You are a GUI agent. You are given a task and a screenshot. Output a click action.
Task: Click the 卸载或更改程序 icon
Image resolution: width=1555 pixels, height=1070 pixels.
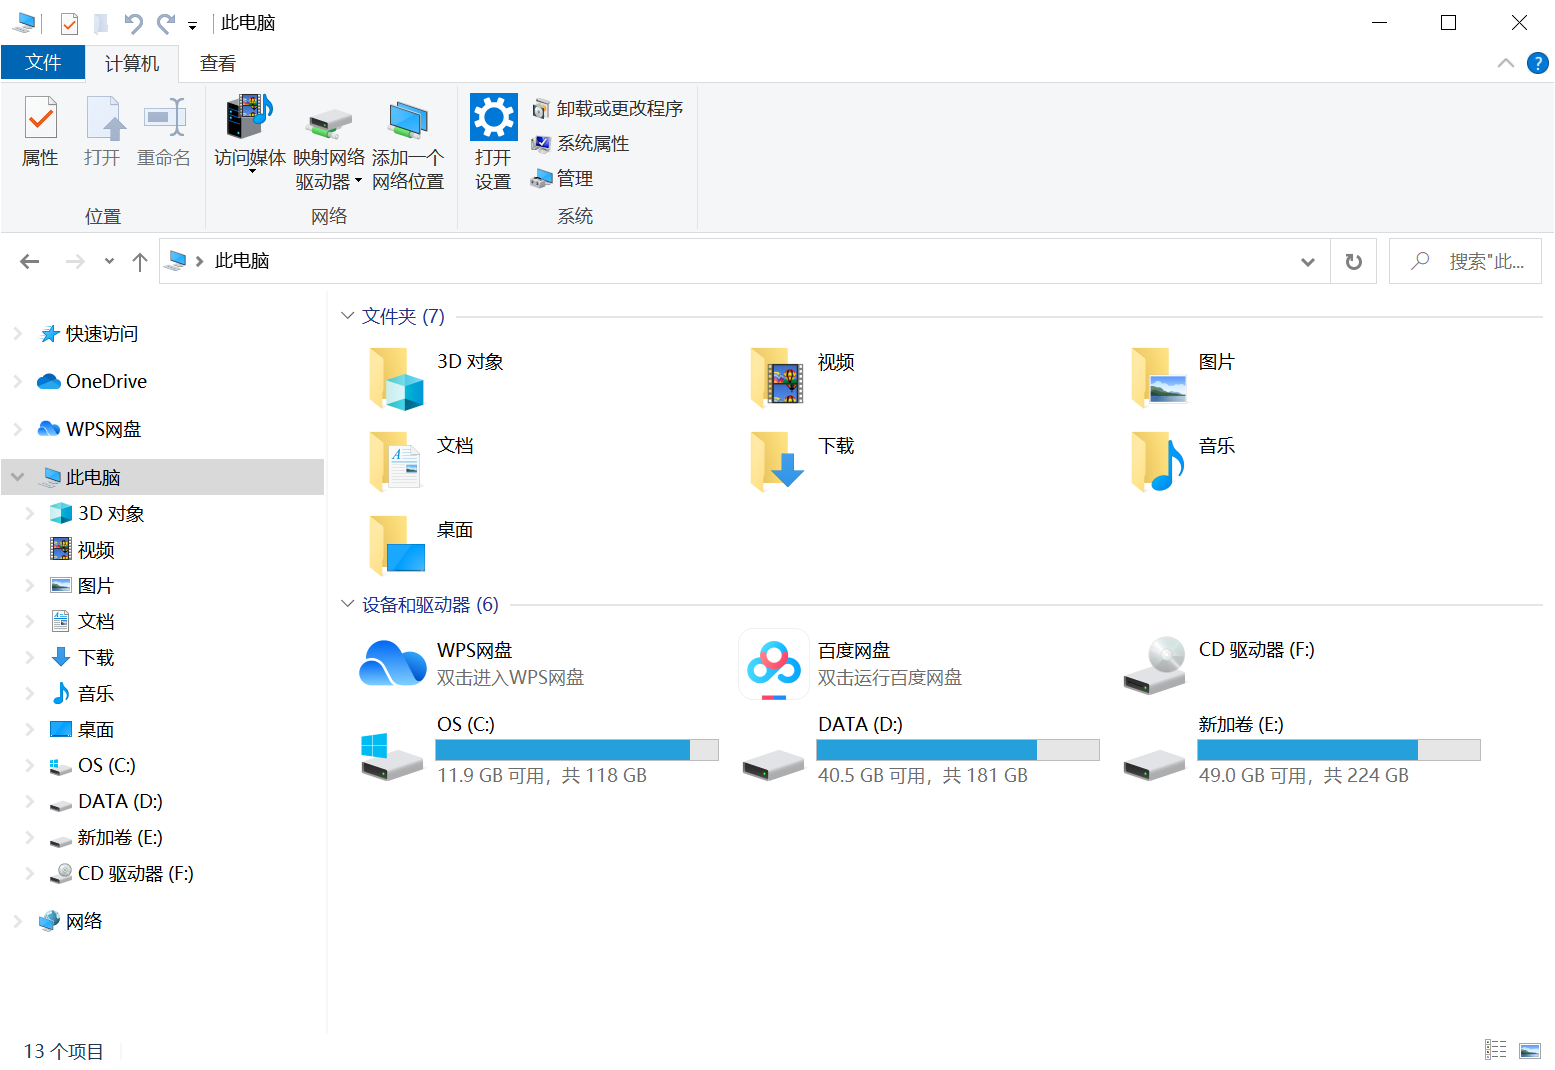(x=608, y=108)
